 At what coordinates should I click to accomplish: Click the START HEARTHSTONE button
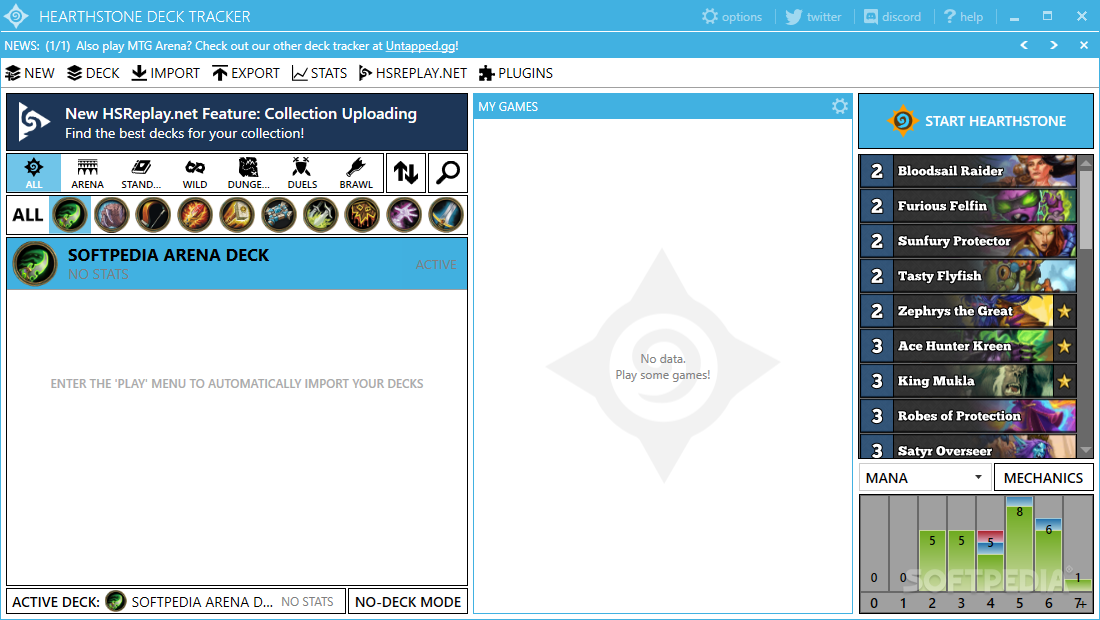(x=976, y=121)
